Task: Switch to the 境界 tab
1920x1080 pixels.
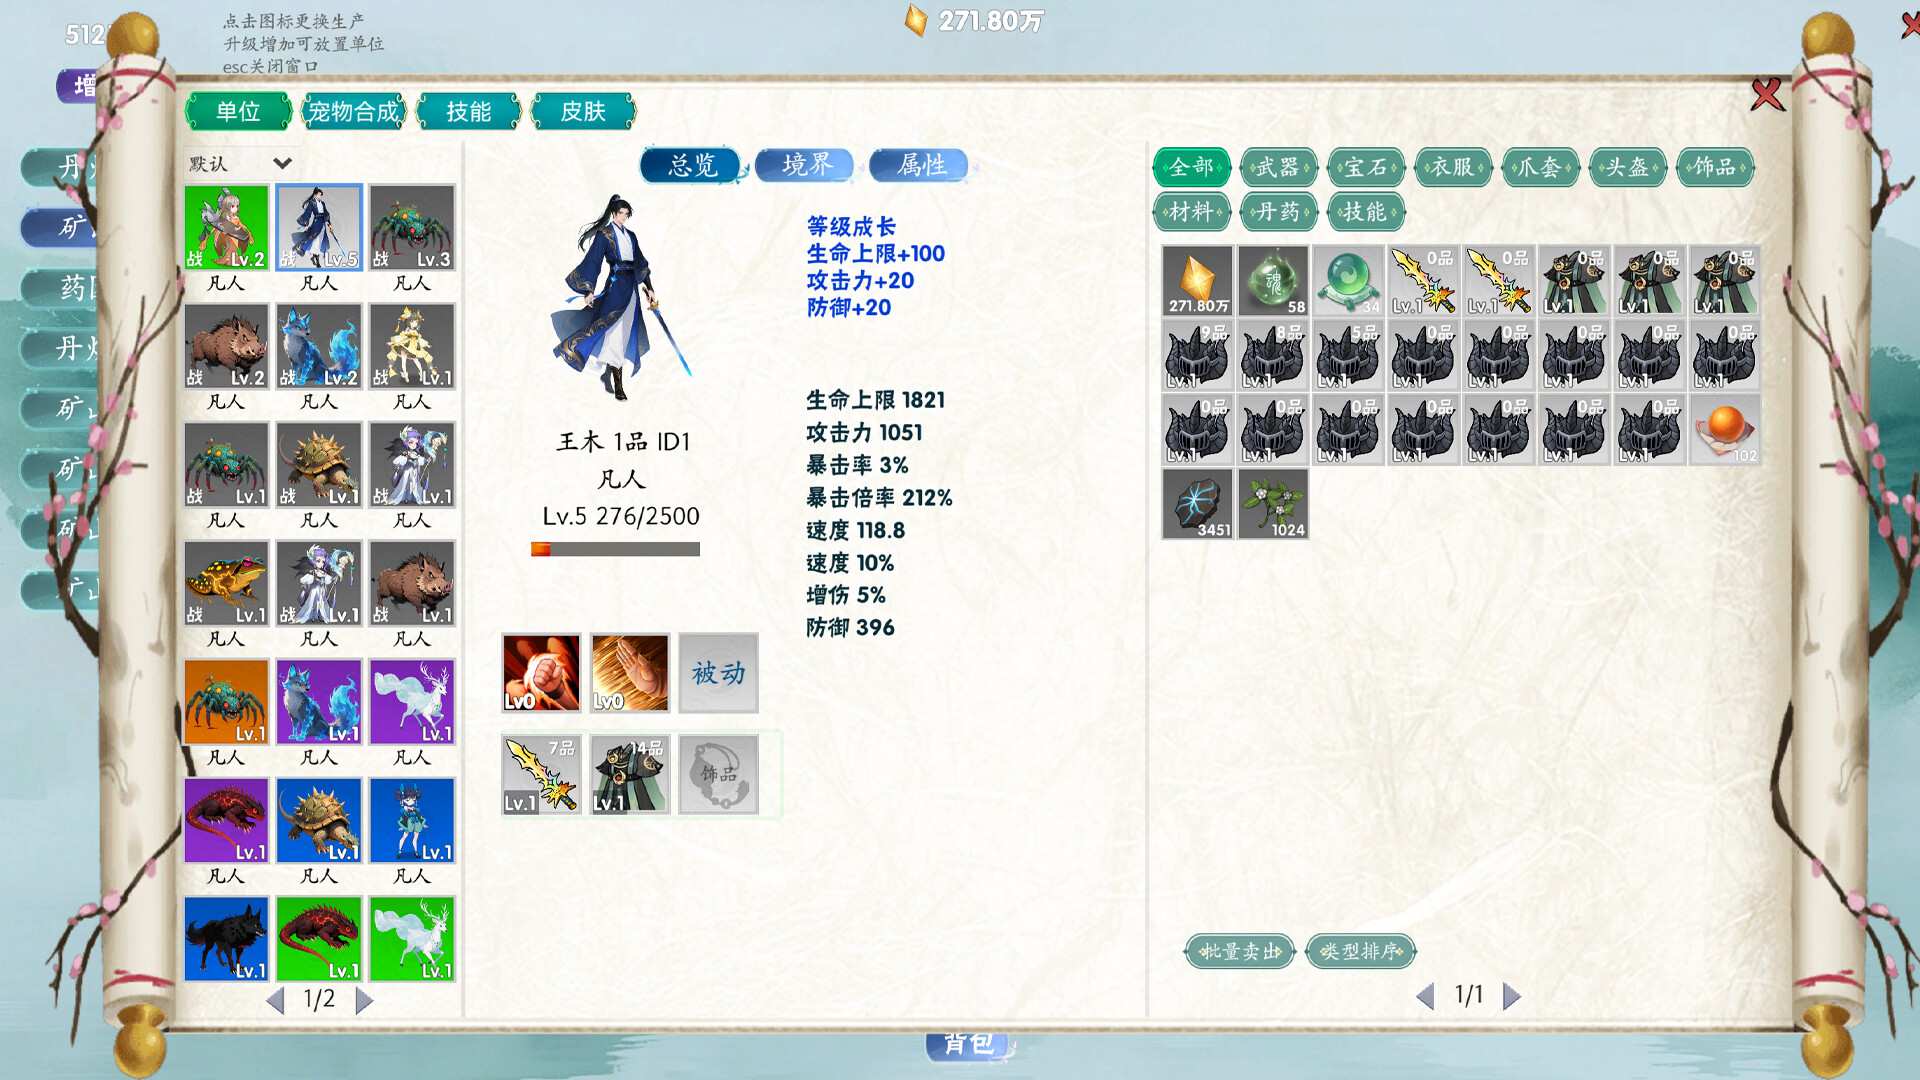Action: click(804, 166)
